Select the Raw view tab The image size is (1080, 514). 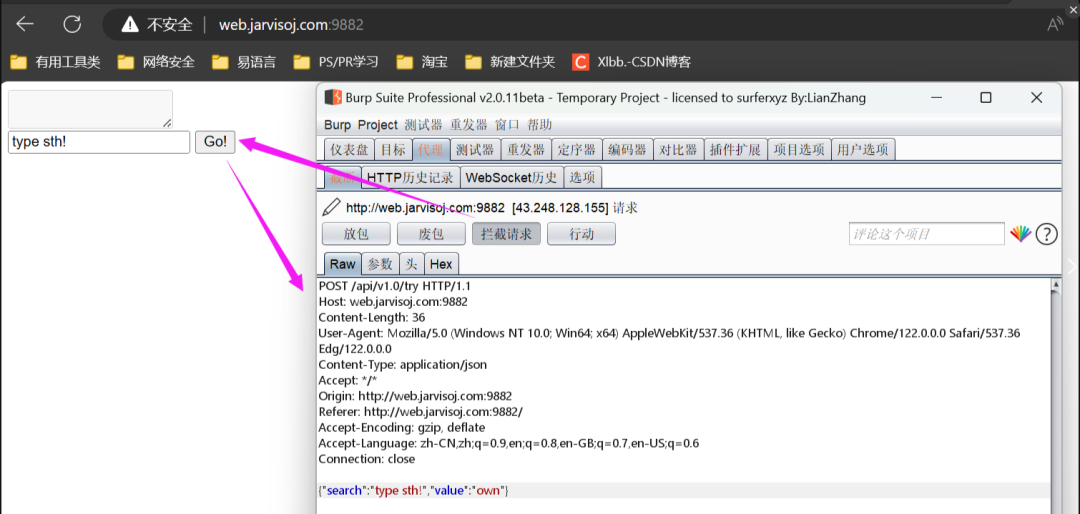[342, 264]
